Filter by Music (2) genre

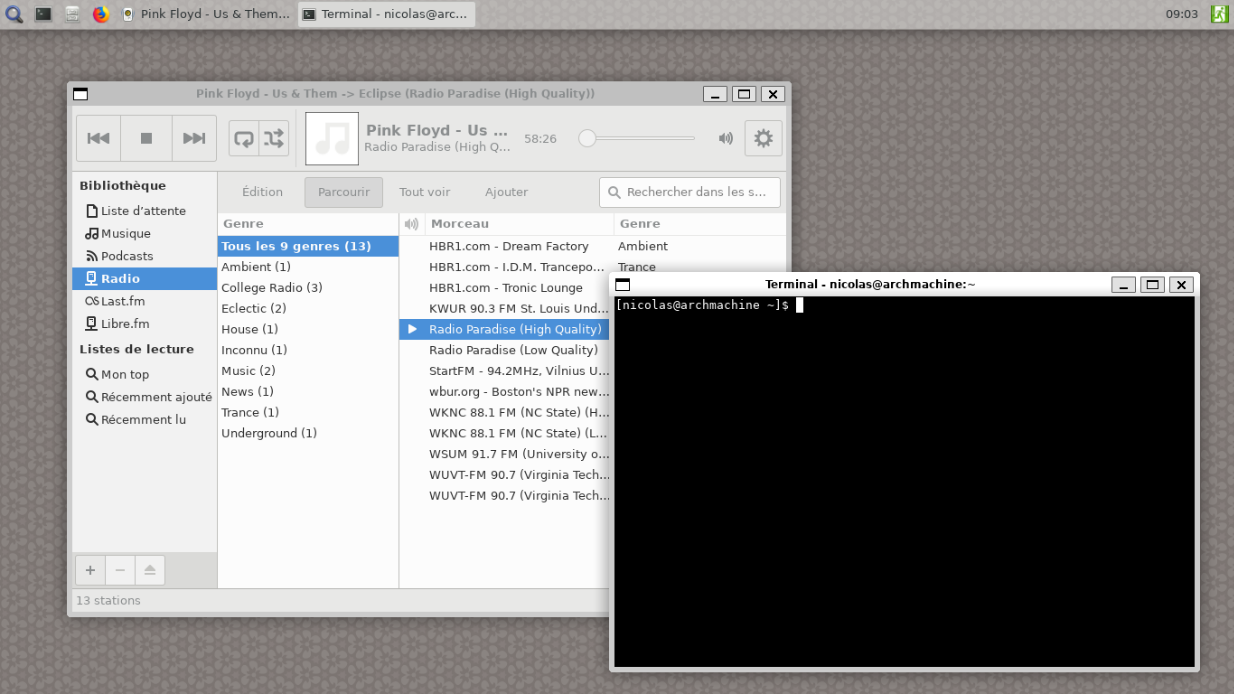(x=308, y=371)
